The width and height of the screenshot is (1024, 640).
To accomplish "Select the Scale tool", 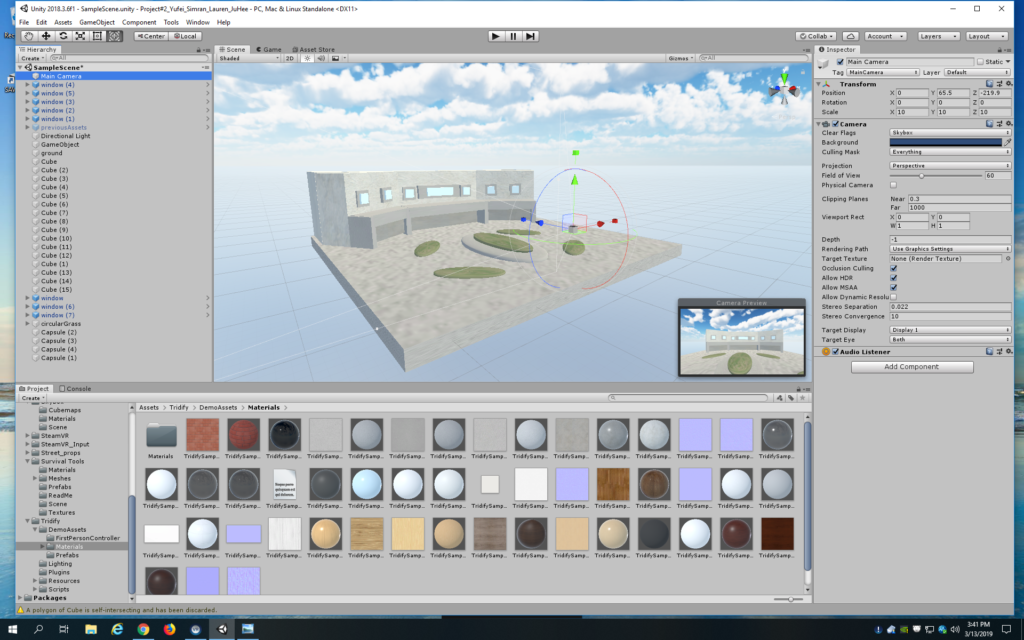I will (80, 36).
